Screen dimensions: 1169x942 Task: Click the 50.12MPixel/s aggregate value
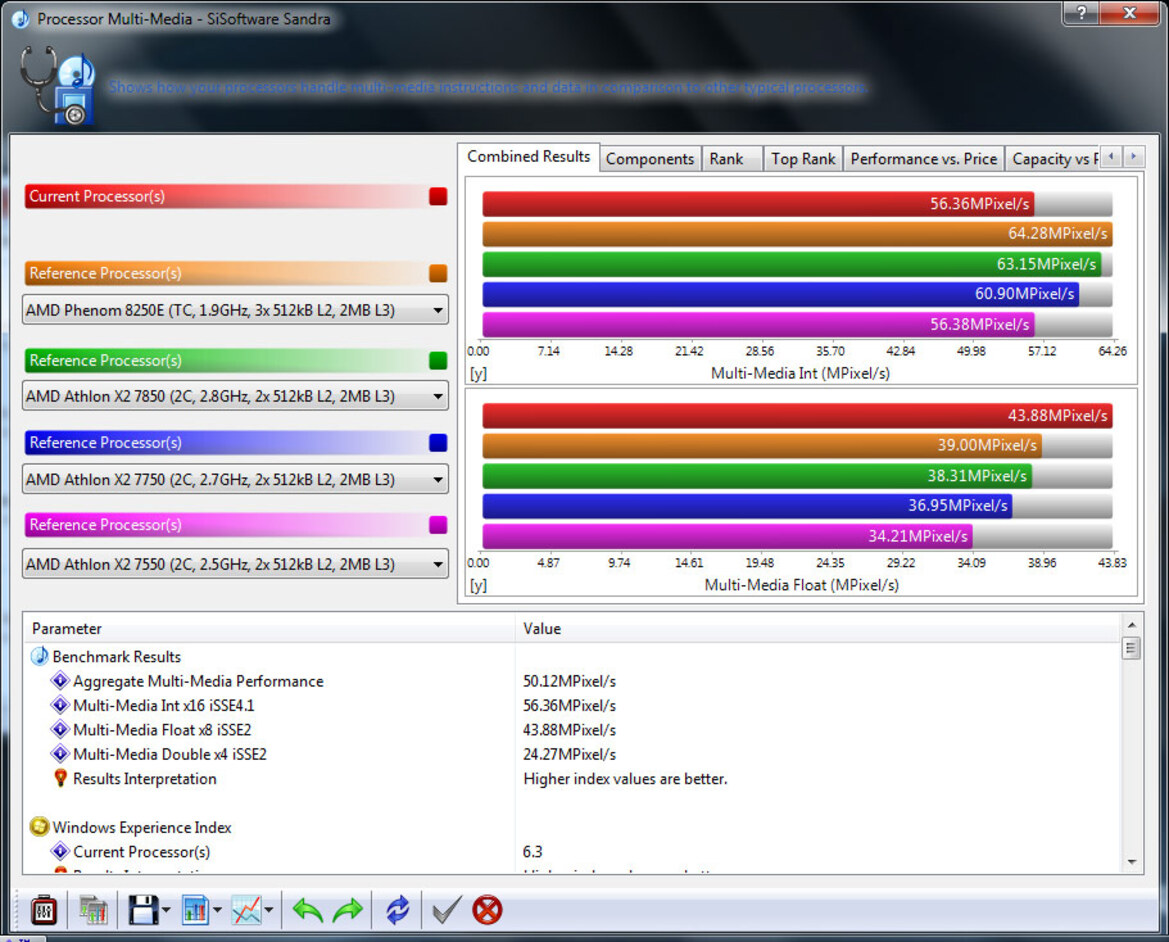pos(570,681)
